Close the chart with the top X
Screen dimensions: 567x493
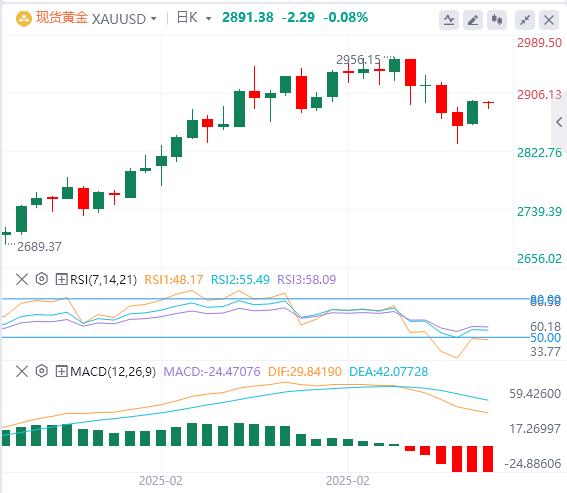point(549,20)
